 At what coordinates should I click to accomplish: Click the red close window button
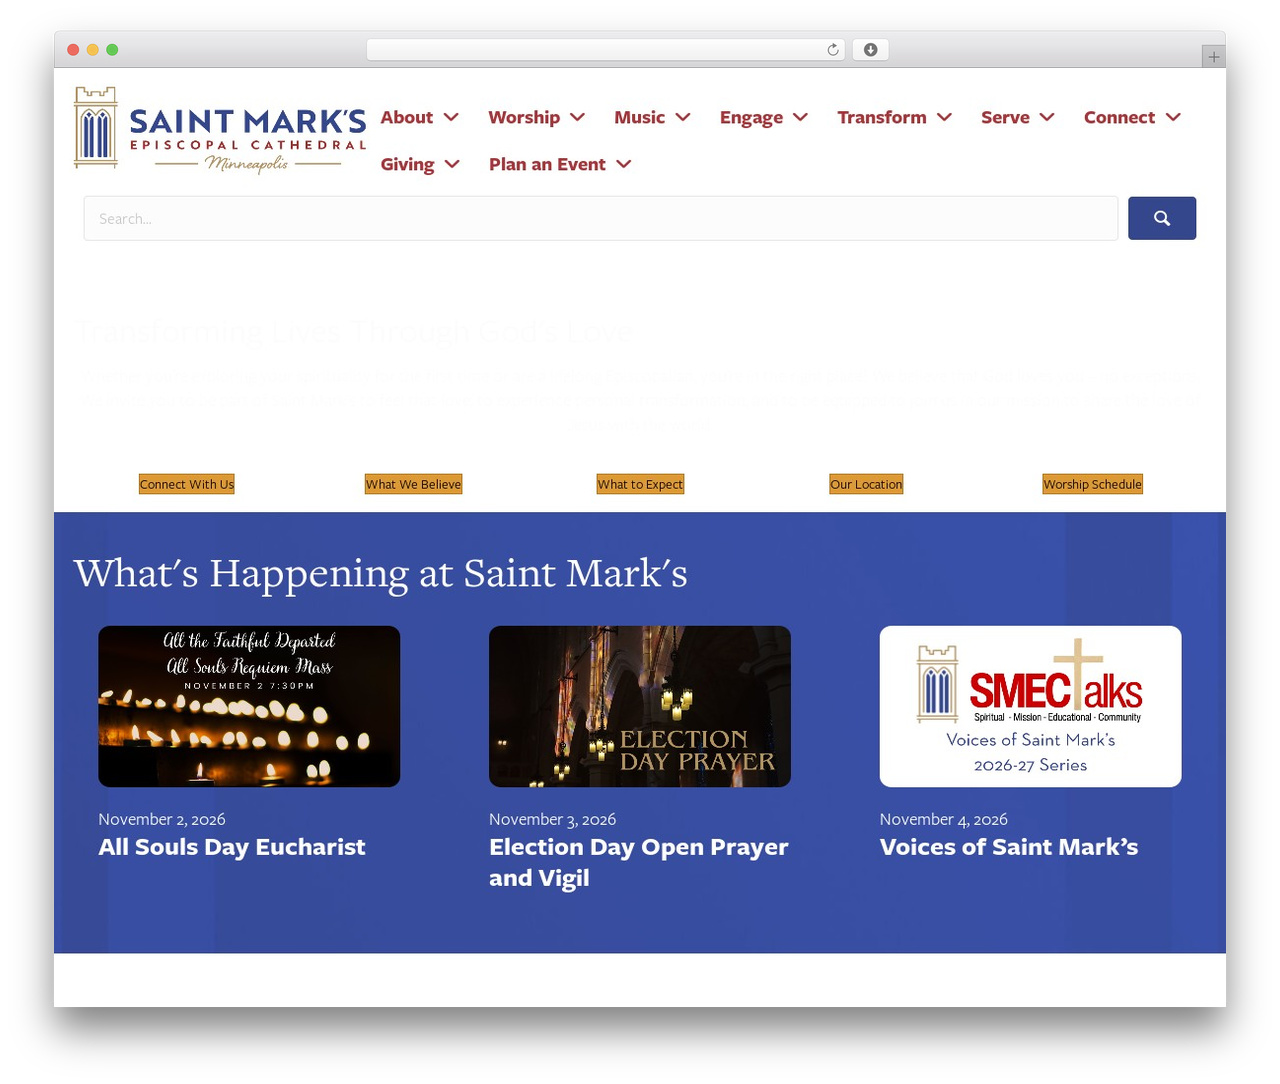(x=73, y=50)
